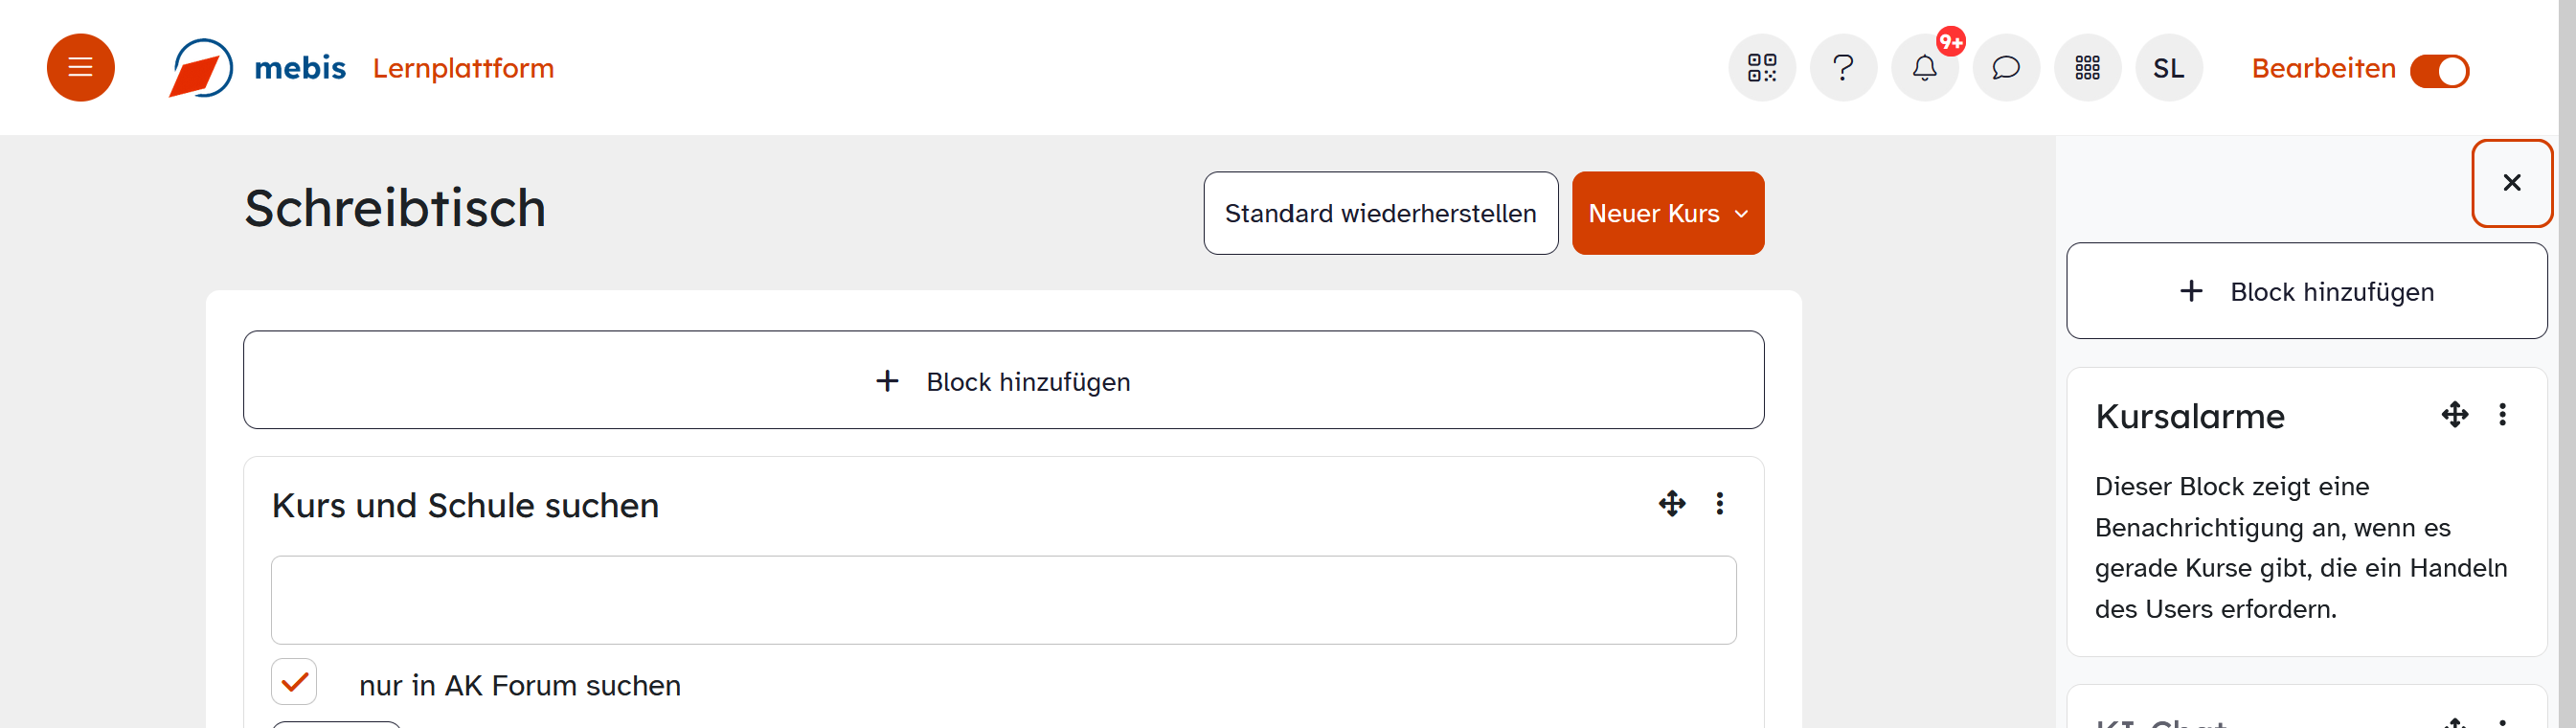Click the Lernplattform header link
This screenshot has height=728, width=2576.
(x=463, y=68)
